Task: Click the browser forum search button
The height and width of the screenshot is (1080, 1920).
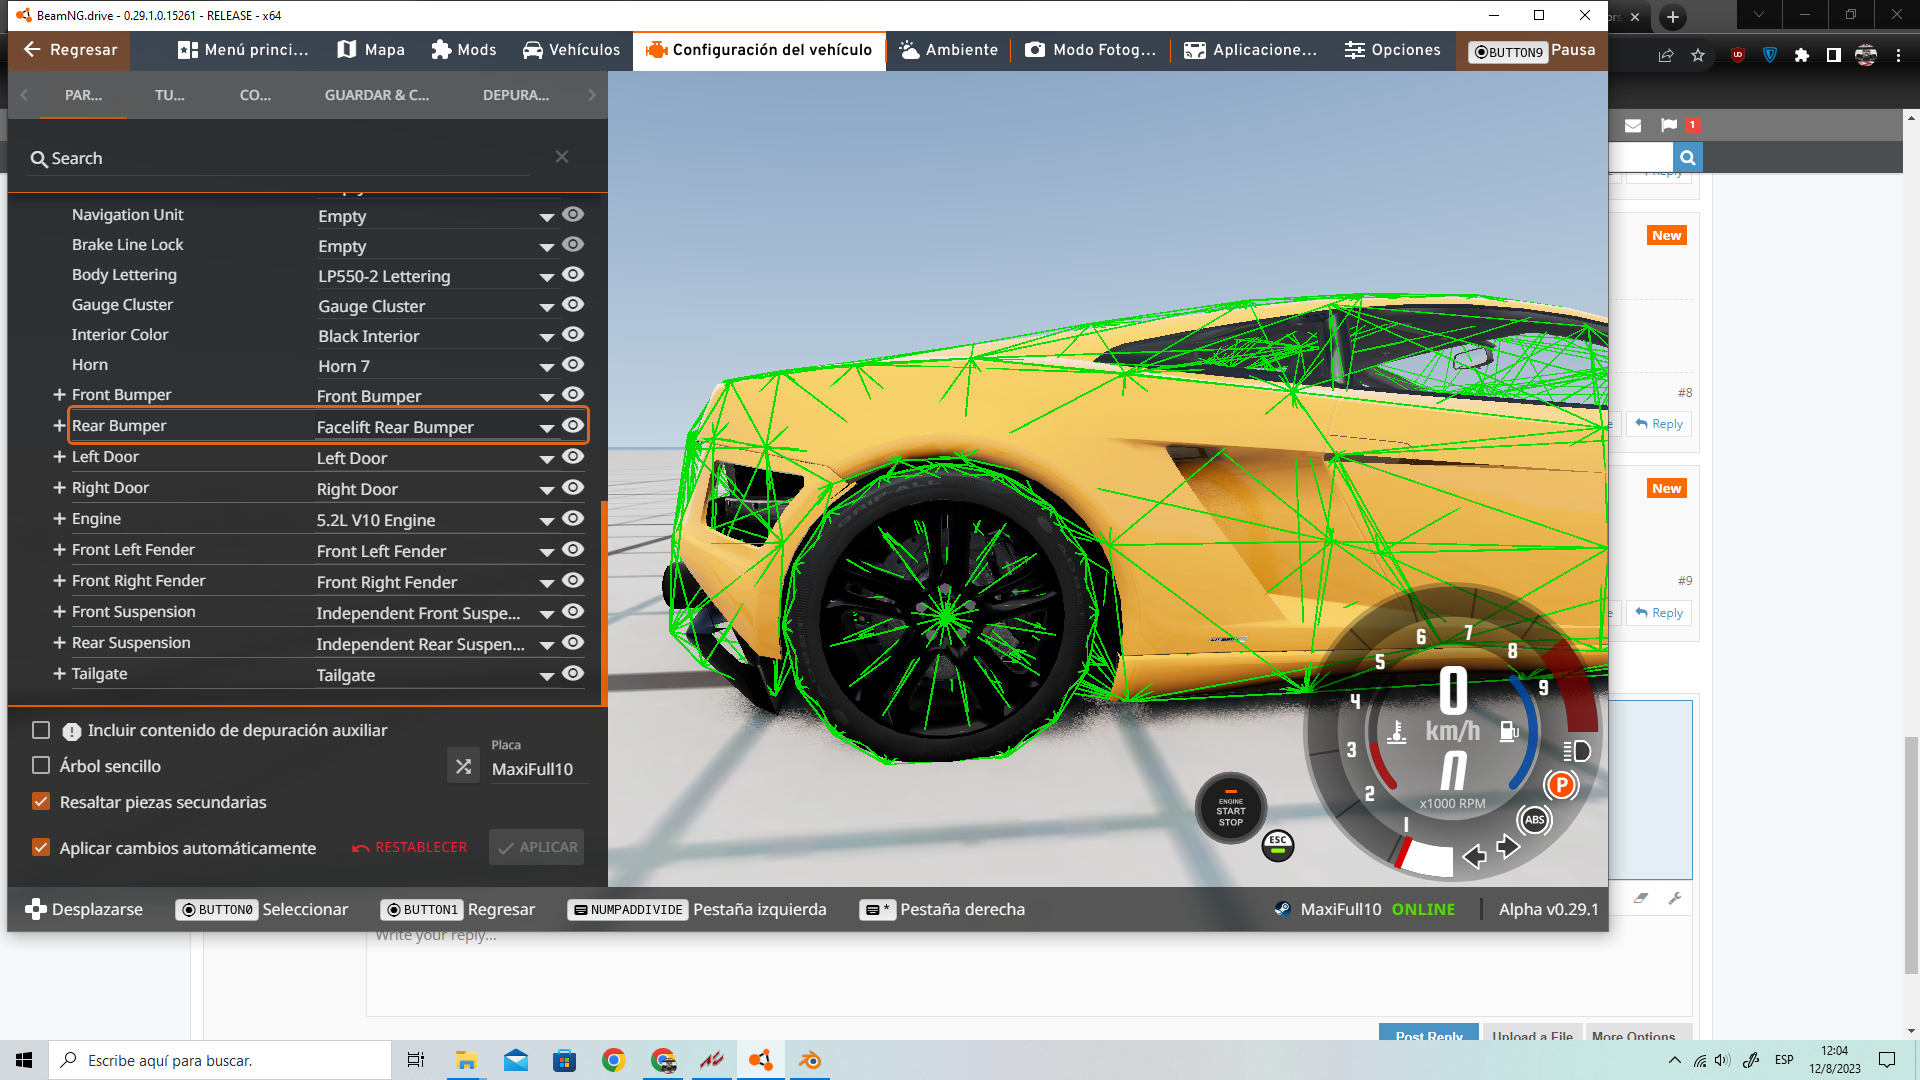Action: click(1688, 157)
